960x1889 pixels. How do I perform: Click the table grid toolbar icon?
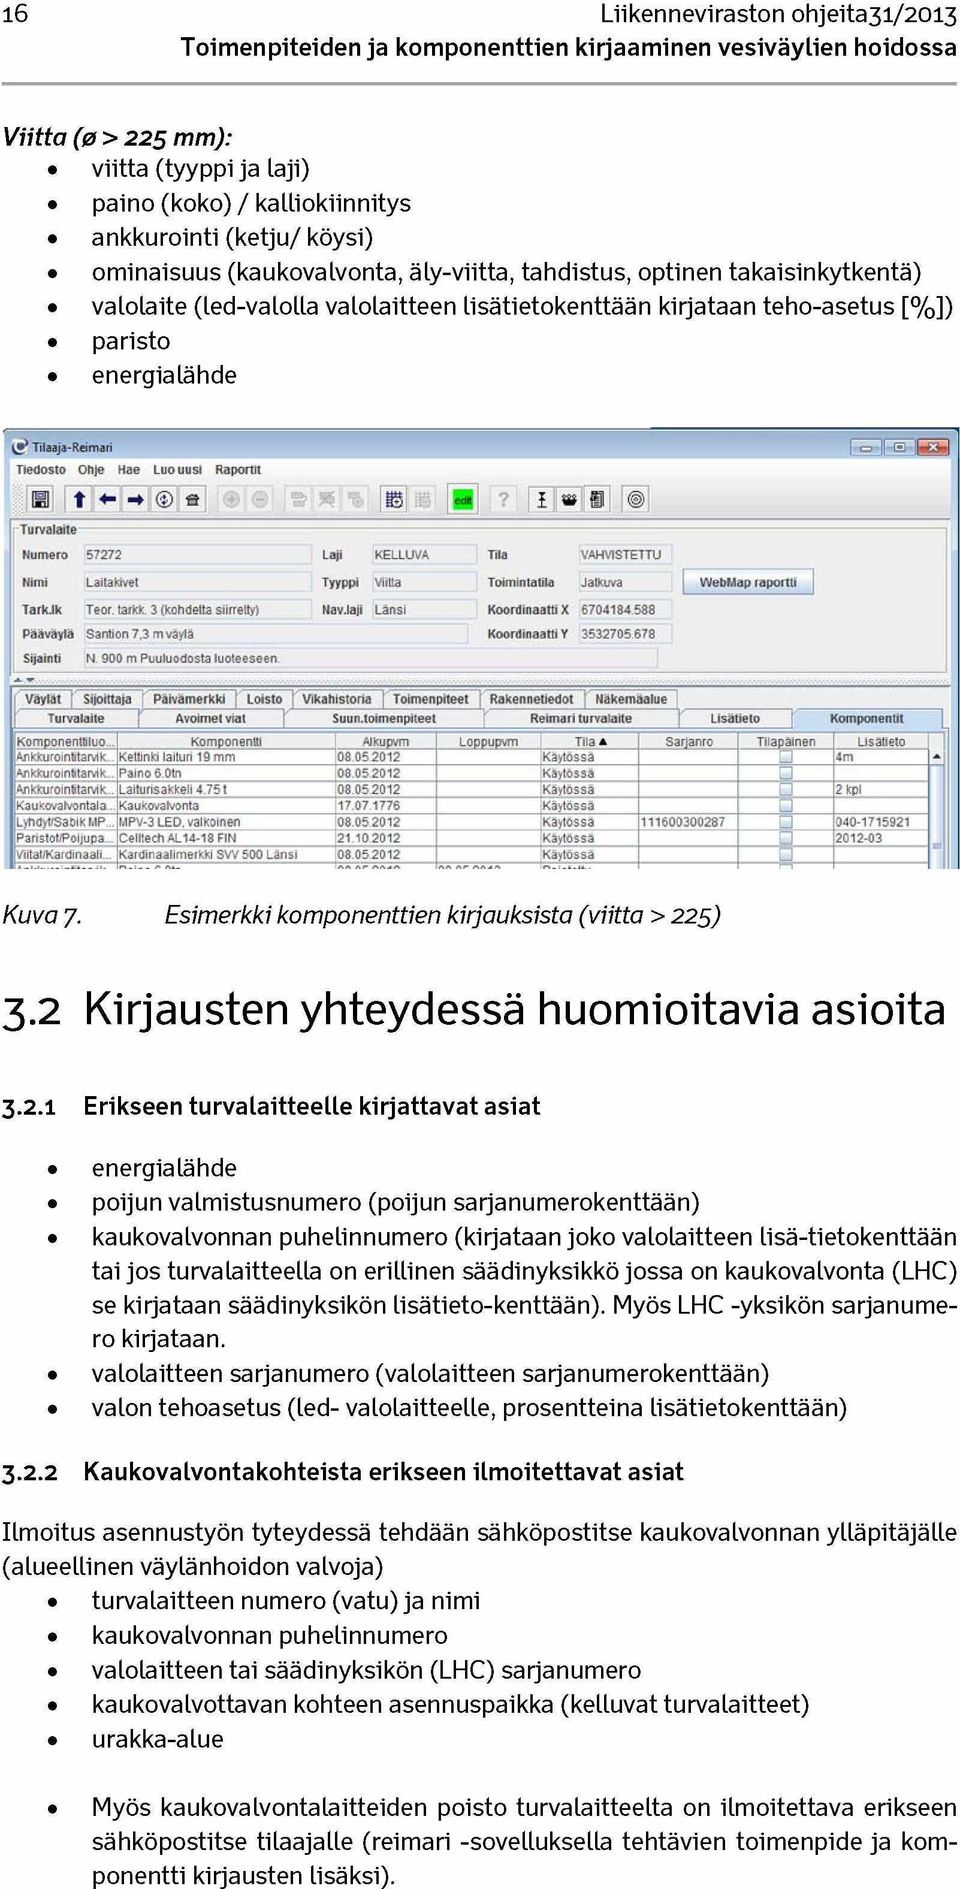point(394,499)
